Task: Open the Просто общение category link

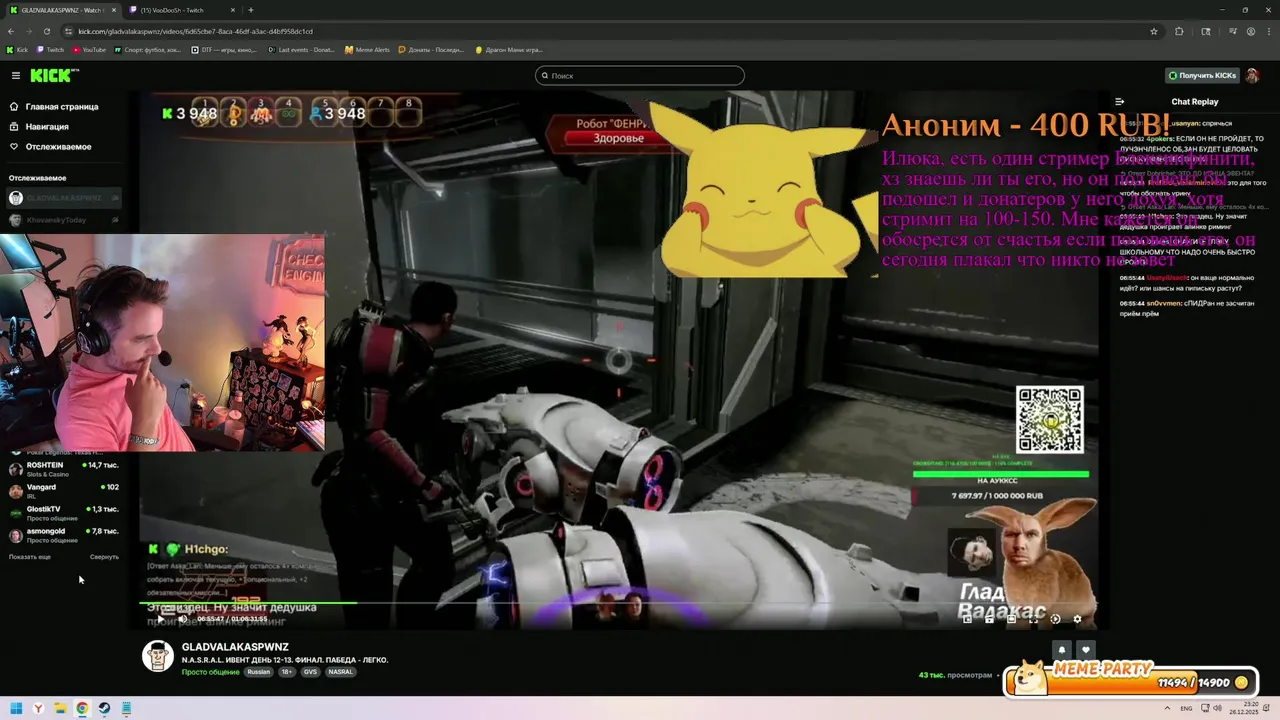Action: pos(210,672)
